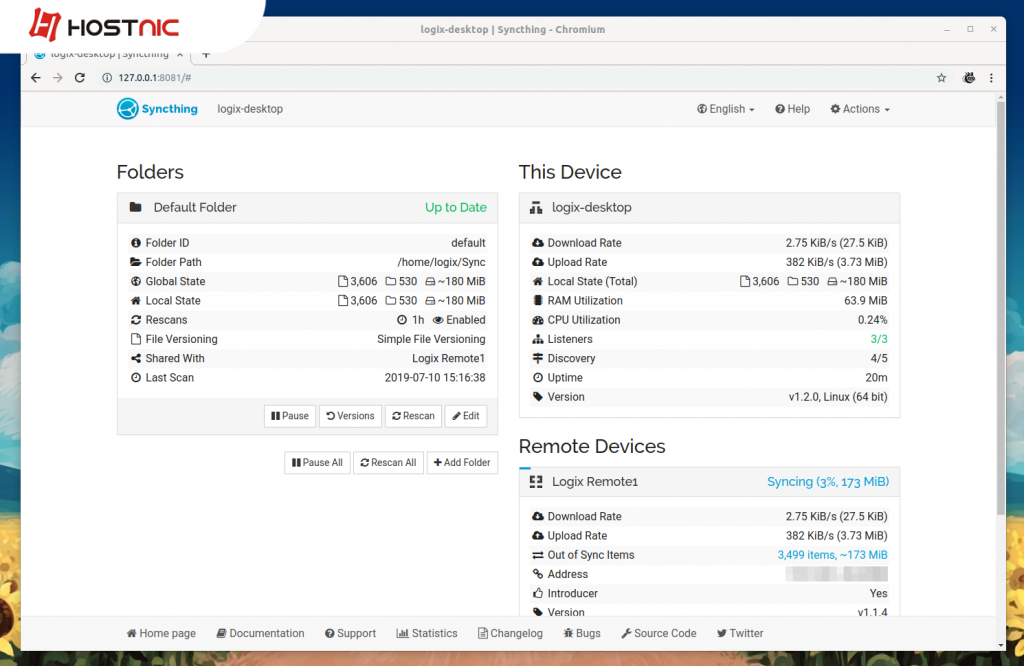Click the Last Scan clock icon
Viewport: 1024px width, 666px height.
click(136, 377)
